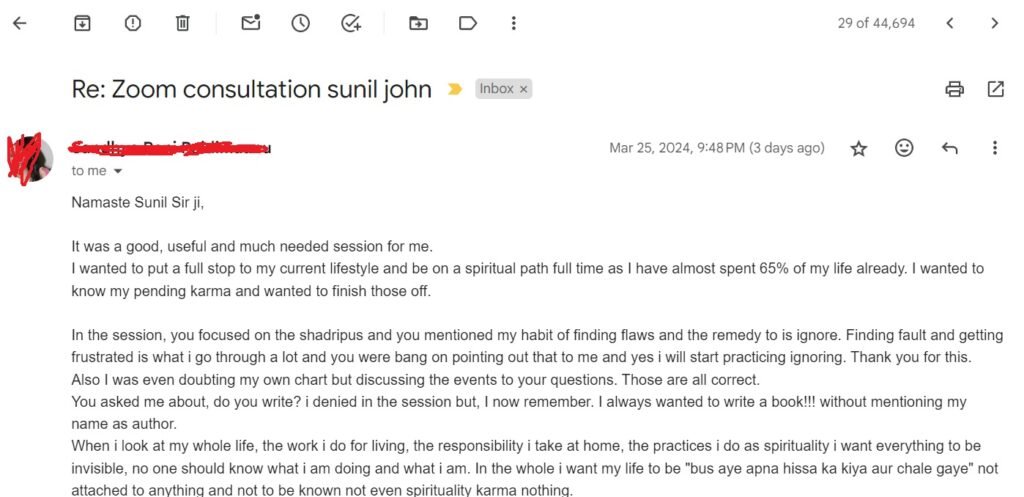Image resolution: width=1024 pixels, height=497 pixels.
Task: Remove the Inbox label from conversation
Action: tap(523, 89)
